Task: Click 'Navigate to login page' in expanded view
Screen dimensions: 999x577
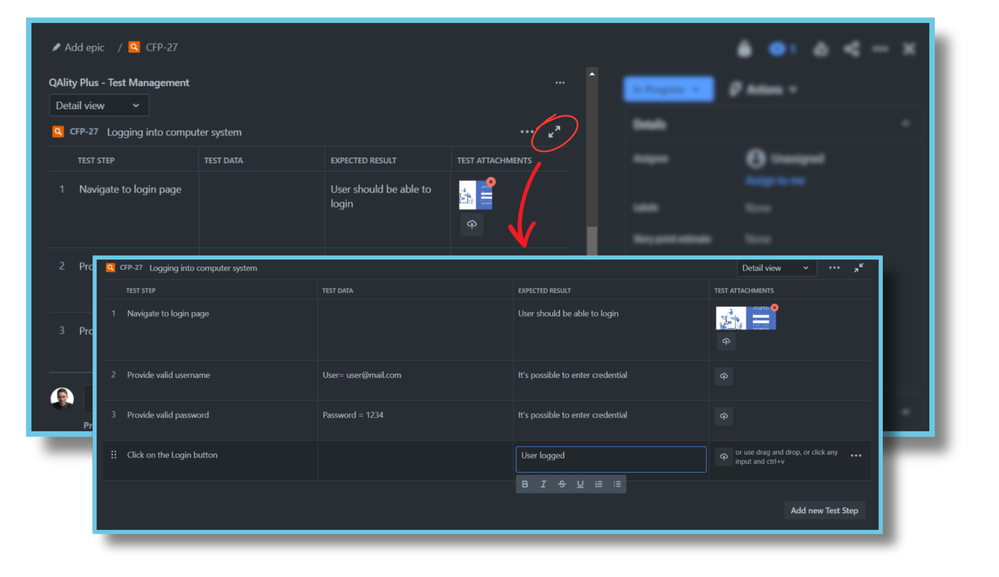Action: pos(168,313)
